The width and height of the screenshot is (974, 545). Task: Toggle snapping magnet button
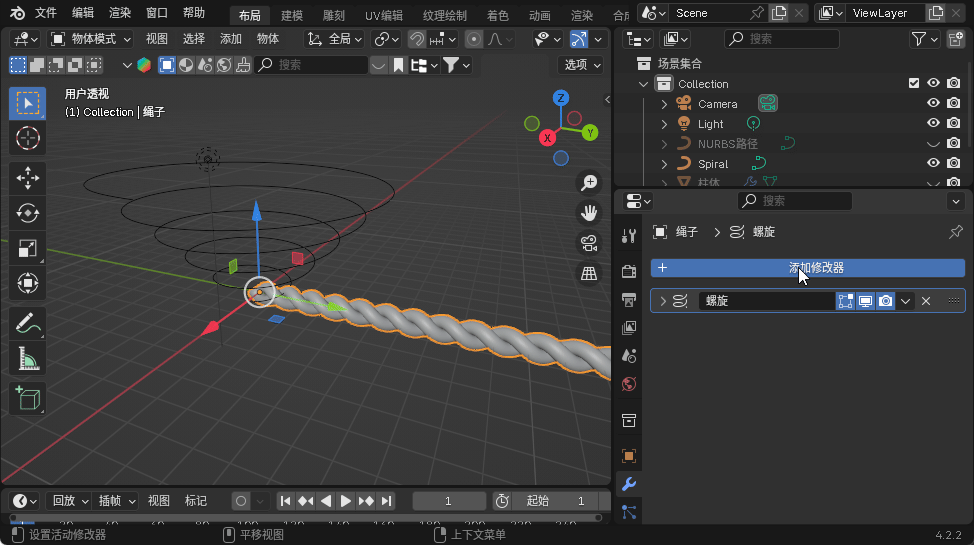[417, 39]
